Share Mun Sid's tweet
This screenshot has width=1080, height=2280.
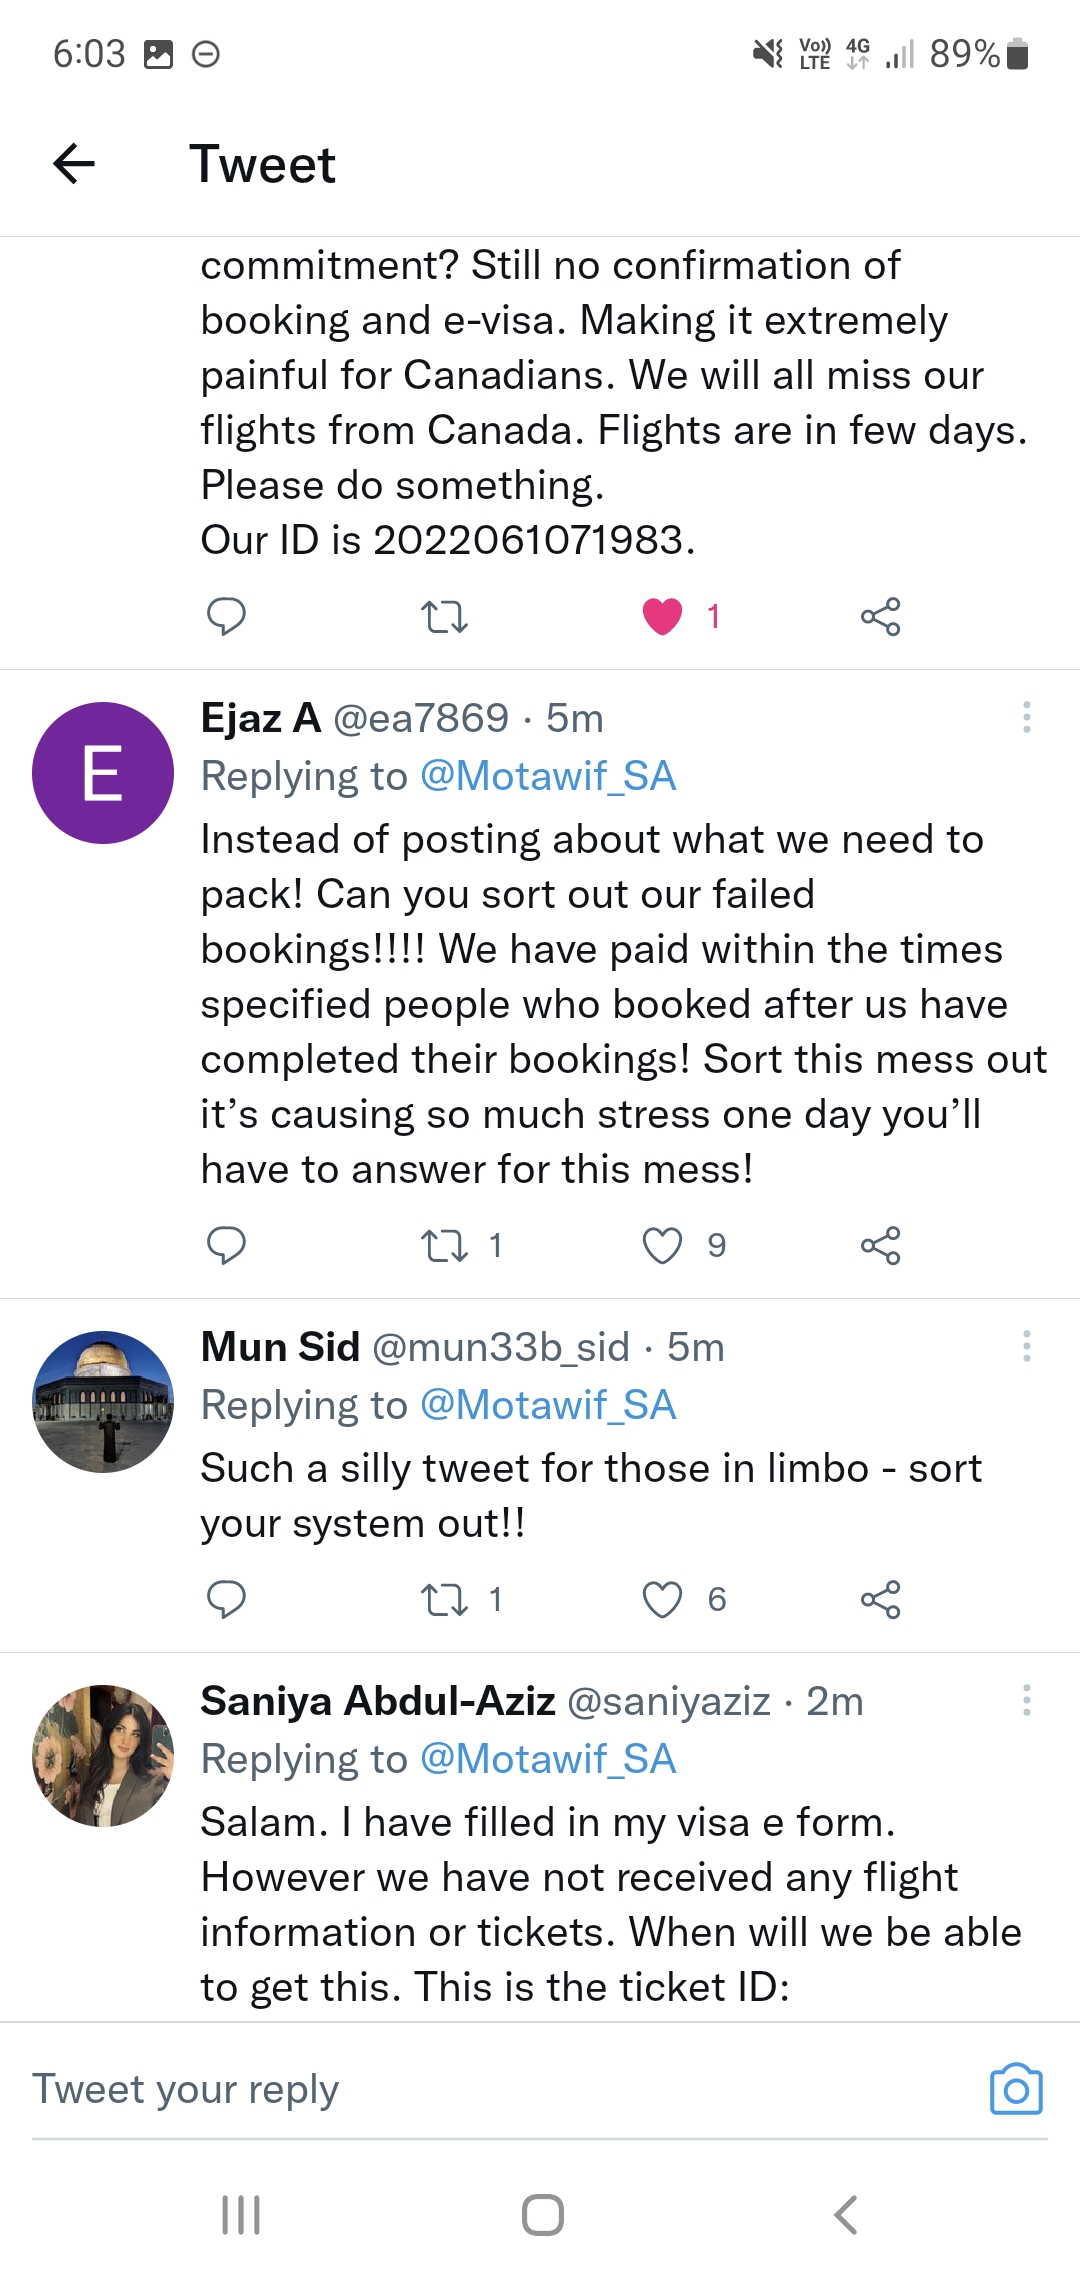[880, 1599]
